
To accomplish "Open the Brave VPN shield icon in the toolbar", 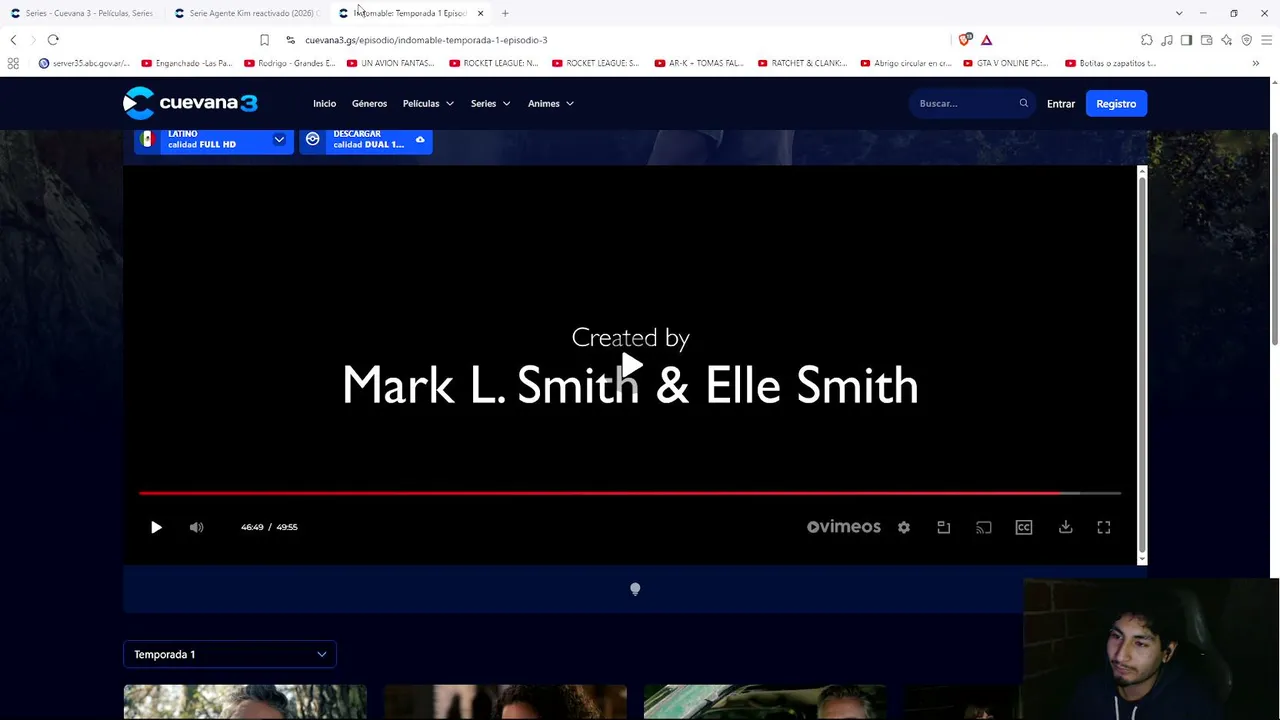I will tap(1247, 40).
